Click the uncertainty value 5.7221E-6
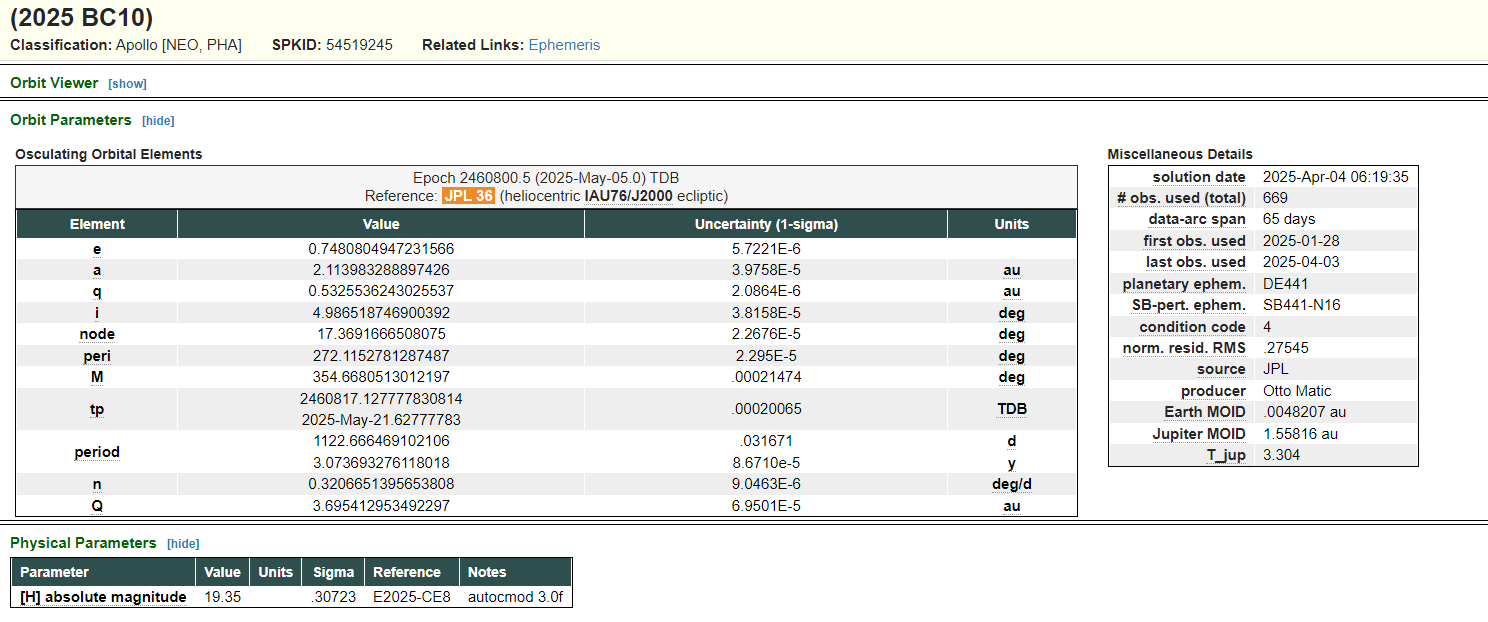 pos(766,249)
